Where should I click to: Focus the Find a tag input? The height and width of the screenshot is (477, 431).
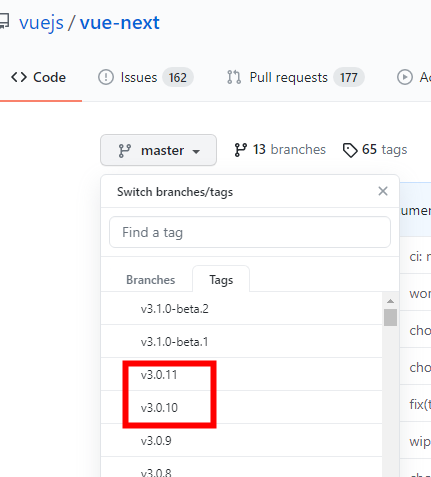pyautogui.click(x=250, y=232)
